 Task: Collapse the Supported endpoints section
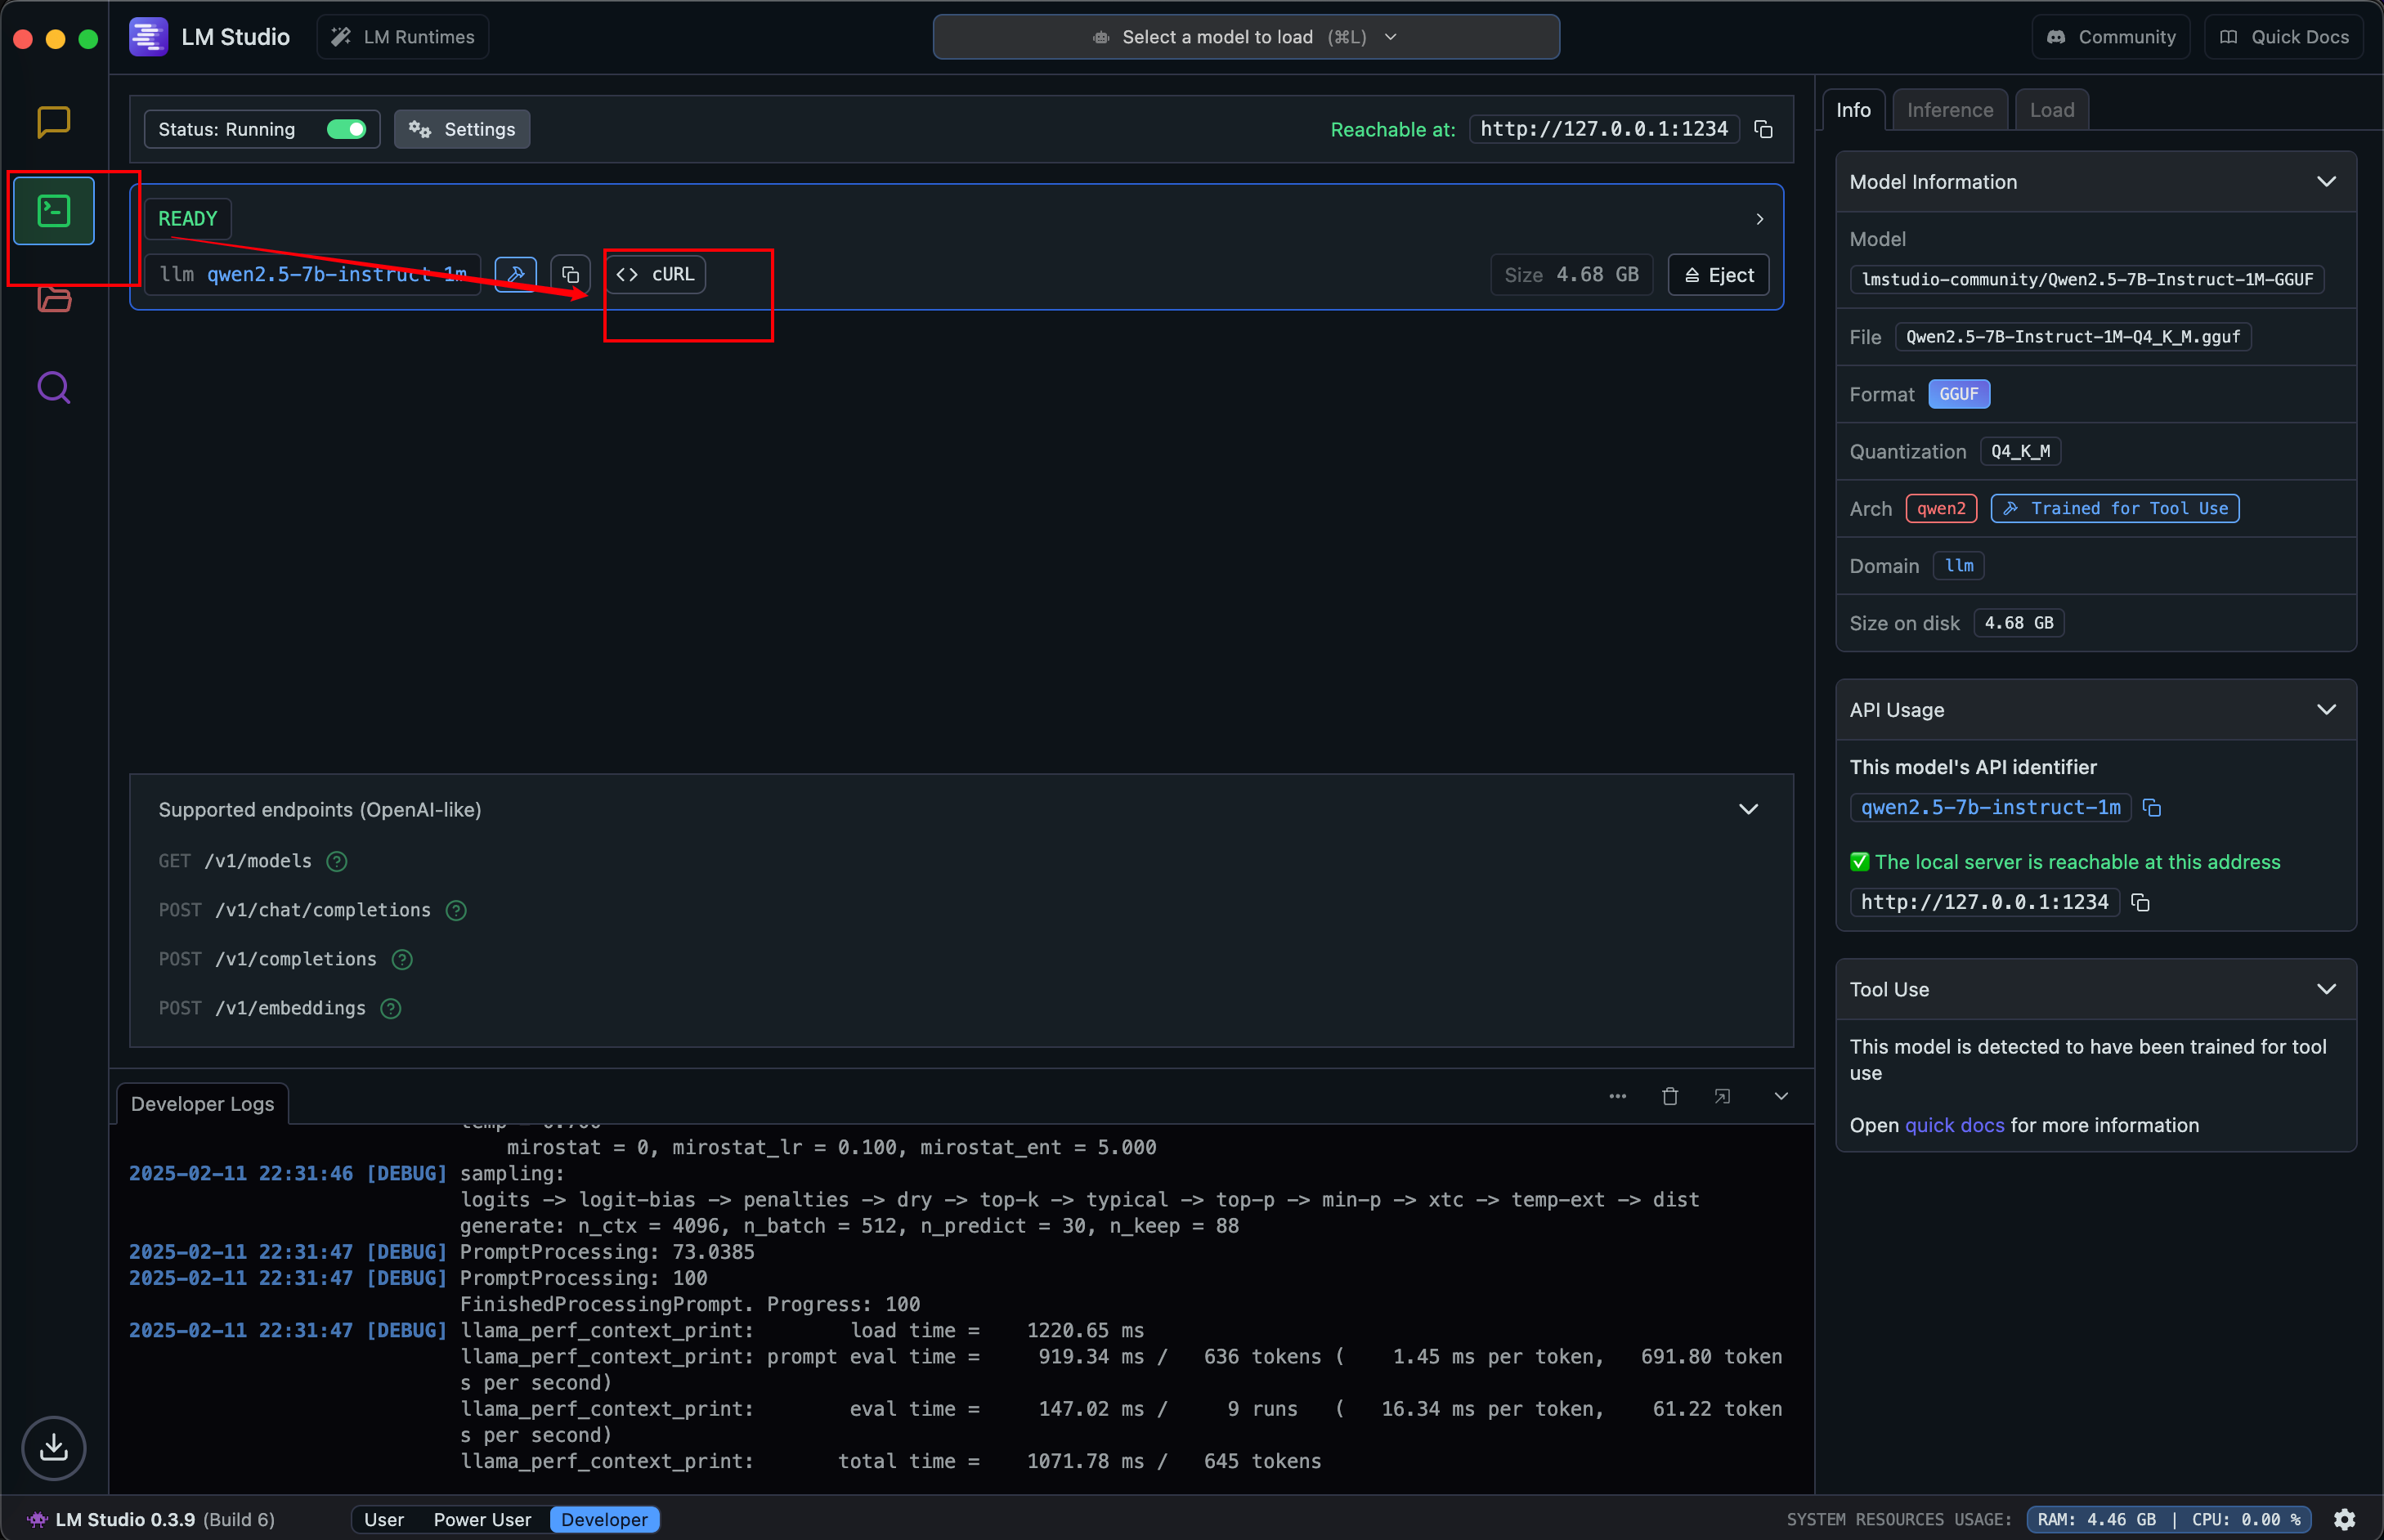click(1748, 809)
